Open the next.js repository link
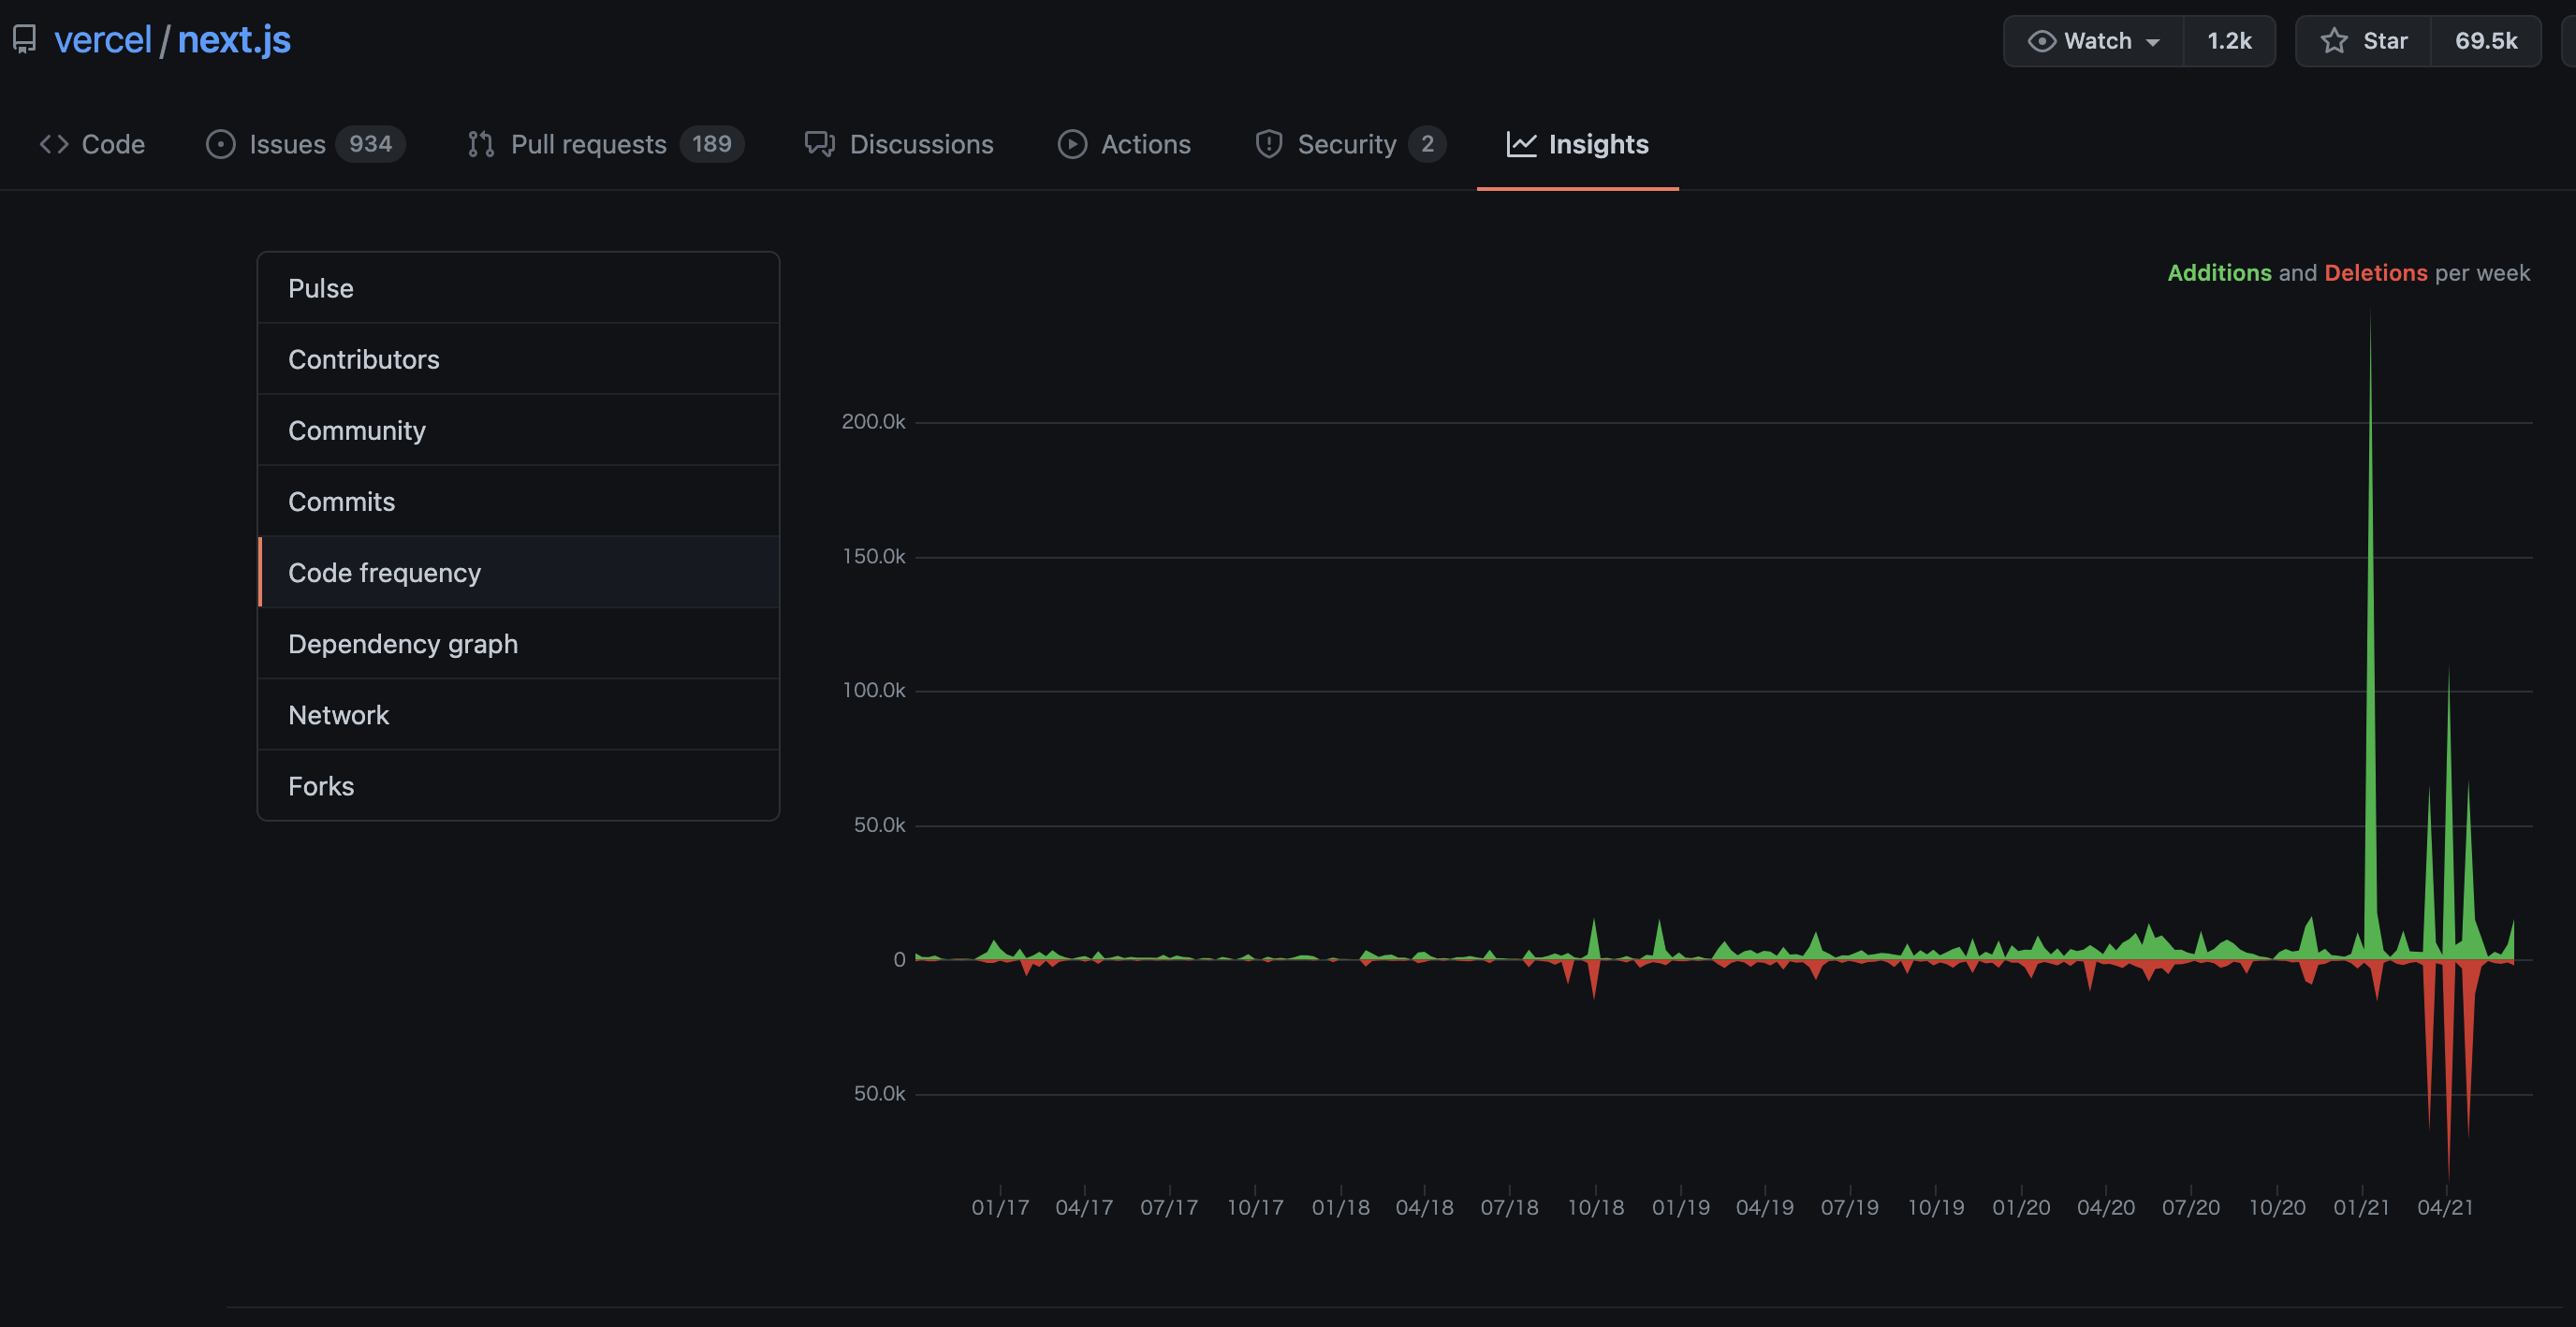 click(x=234, y=40)
